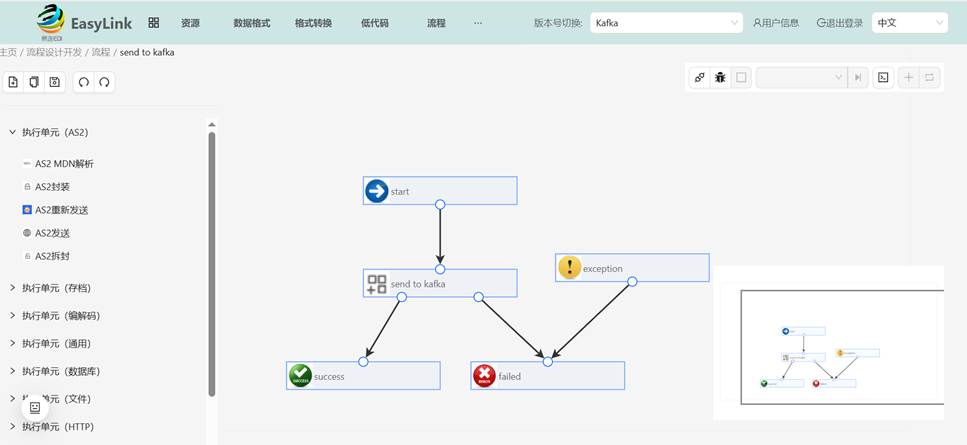Open the 中文 language dropdown
Screen dimensions: 967x445
910,22
